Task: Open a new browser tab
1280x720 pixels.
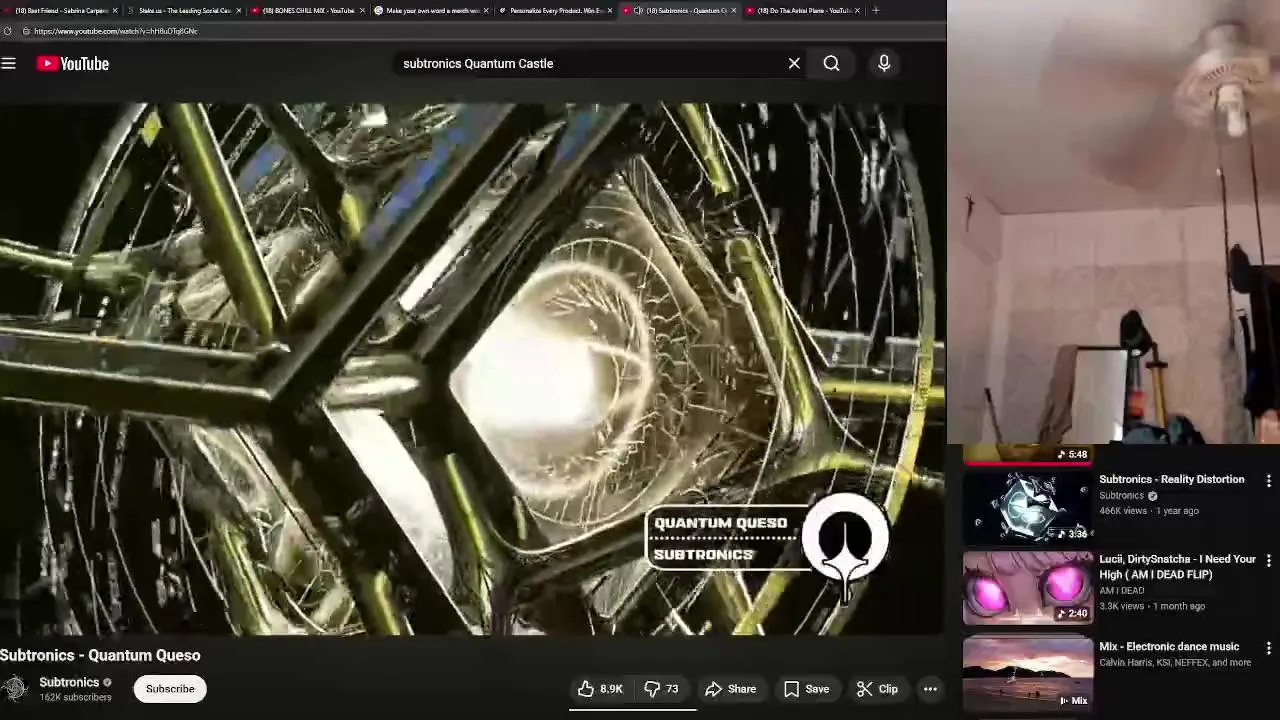Action: point(876,10)
